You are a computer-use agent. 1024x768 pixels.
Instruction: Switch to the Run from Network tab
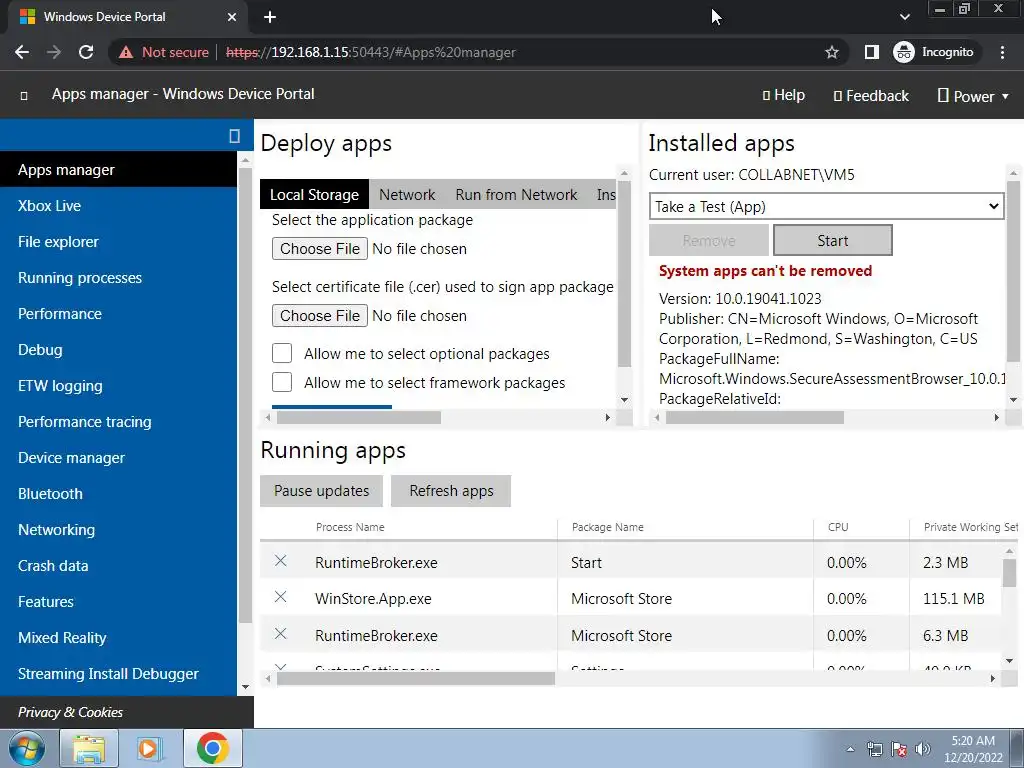pyautogui.click(x=516, y=195)
